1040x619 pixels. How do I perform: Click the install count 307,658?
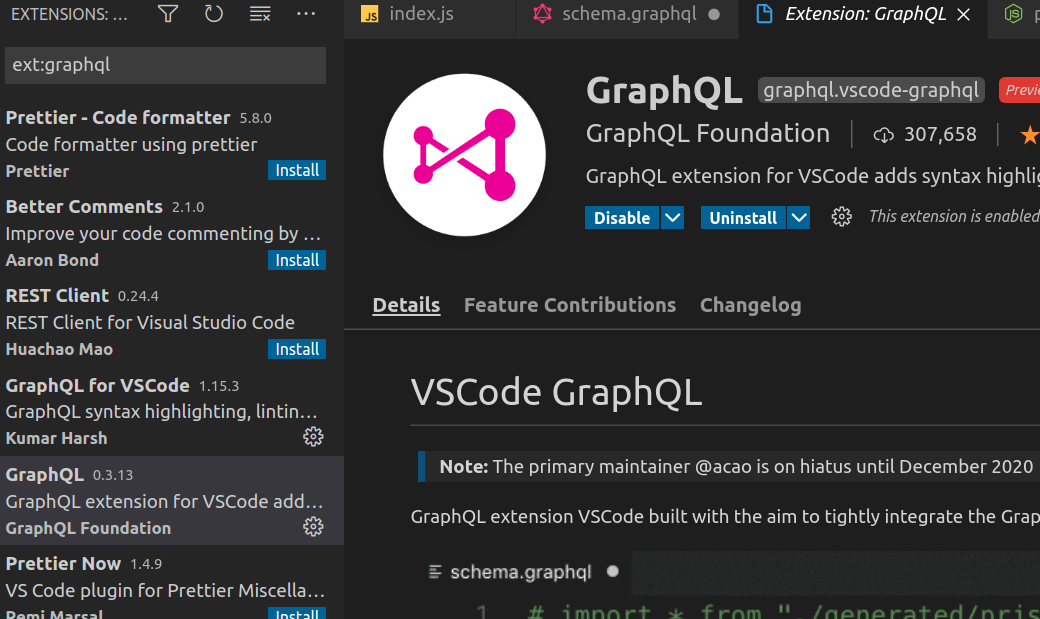pyautogui.click(x=940, y=135)
